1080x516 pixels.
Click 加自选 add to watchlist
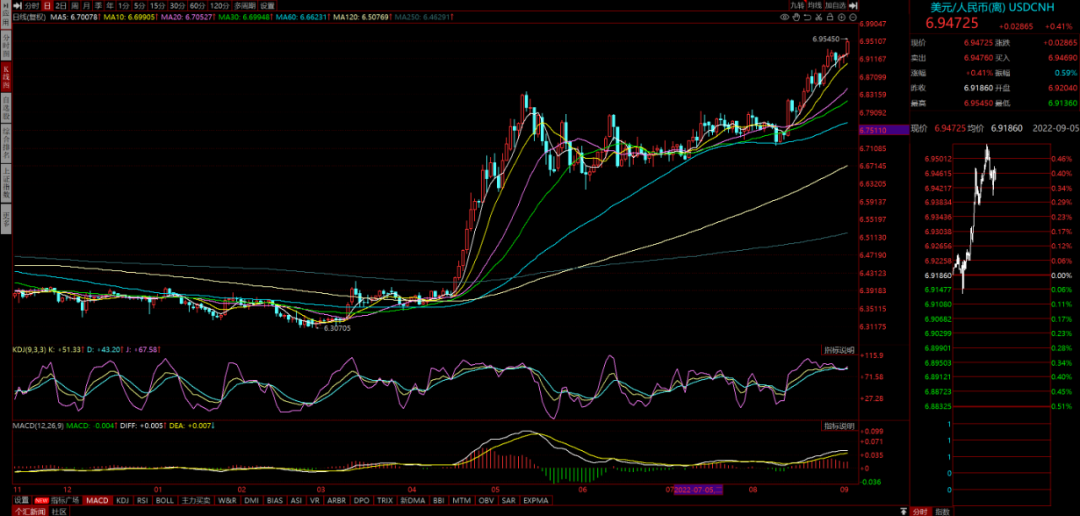click(x=835, y=6)
